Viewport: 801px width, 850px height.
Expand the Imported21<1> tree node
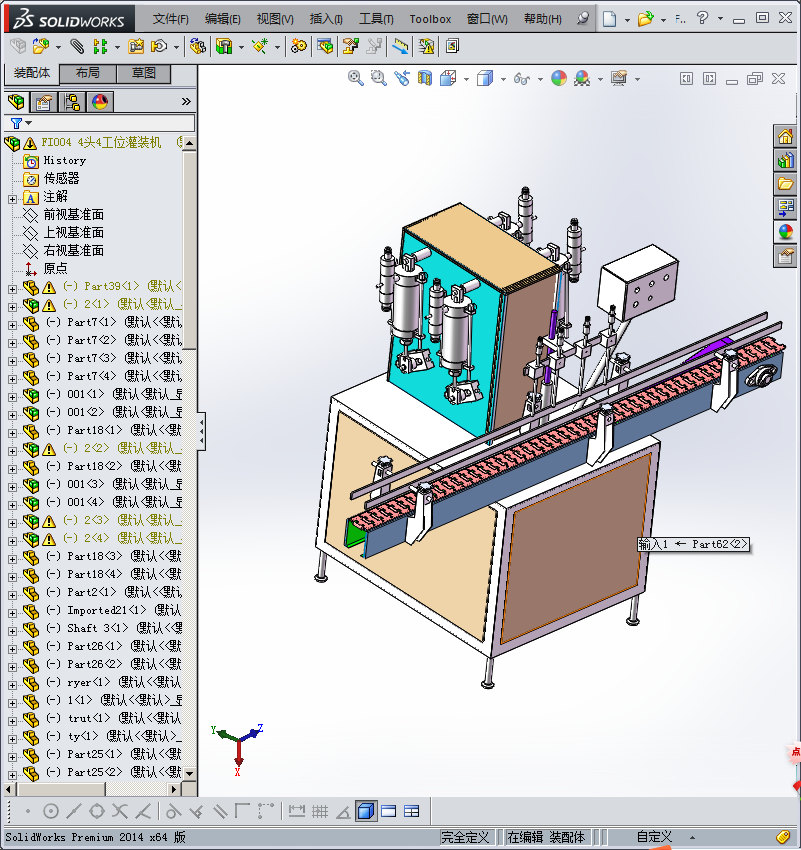point(12,613)
